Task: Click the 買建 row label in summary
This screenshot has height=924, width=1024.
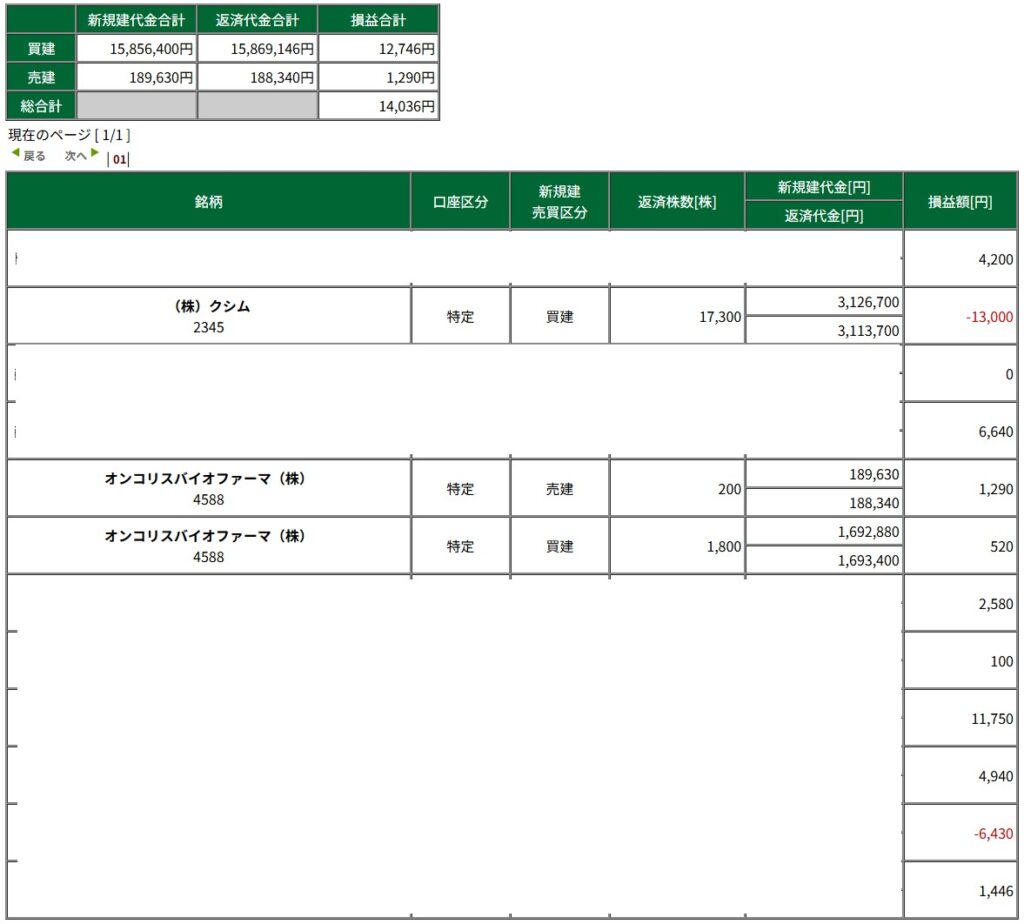Action: tap(41, 48)
